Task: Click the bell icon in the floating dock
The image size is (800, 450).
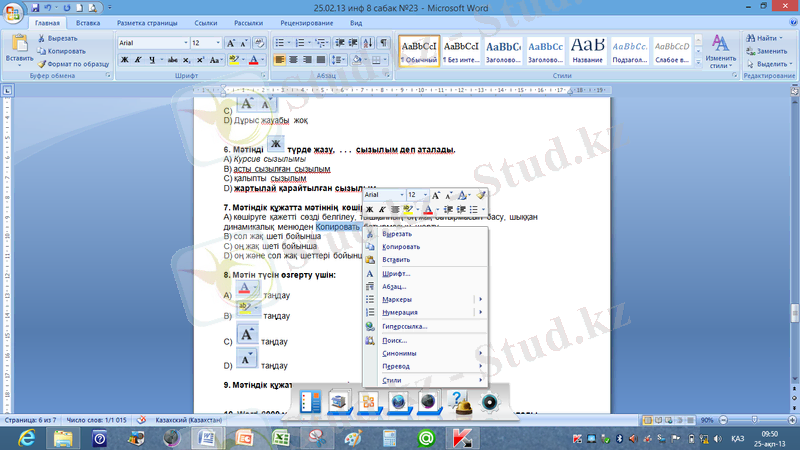Action: [x=461, y=402]
